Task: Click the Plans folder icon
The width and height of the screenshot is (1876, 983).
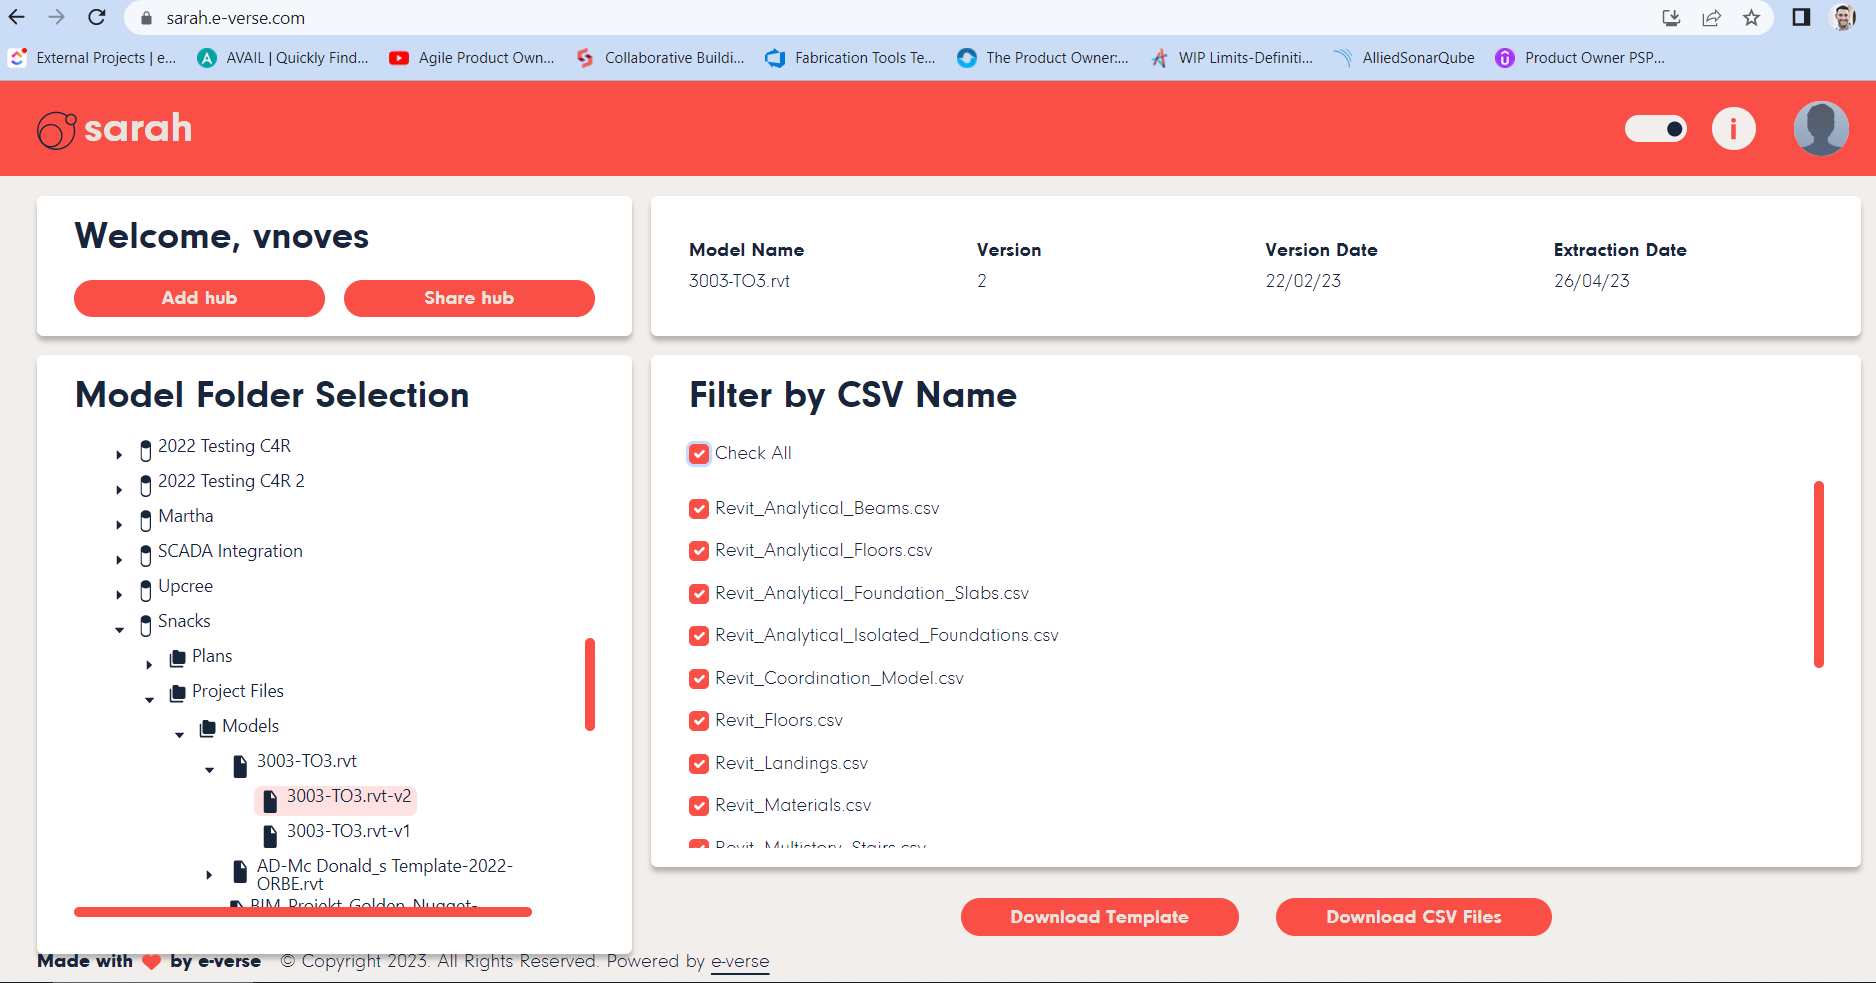Action: click(178, 658)
